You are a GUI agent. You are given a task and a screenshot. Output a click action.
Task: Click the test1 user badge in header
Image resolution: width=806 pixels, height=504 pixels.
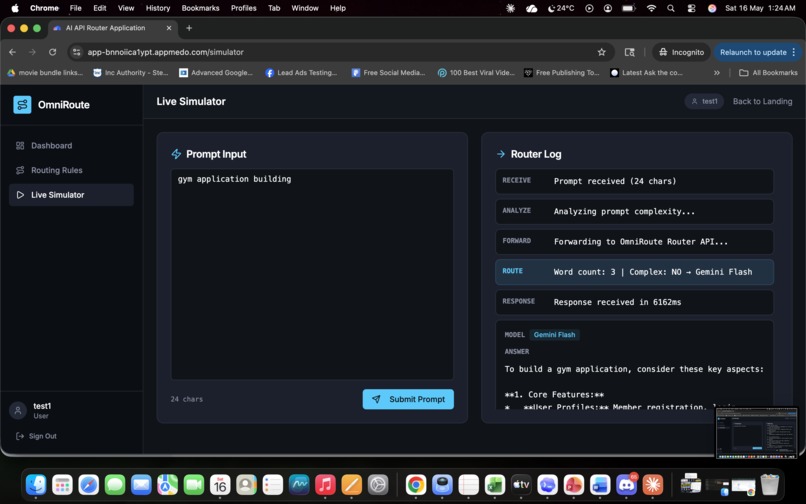[704, 101]
